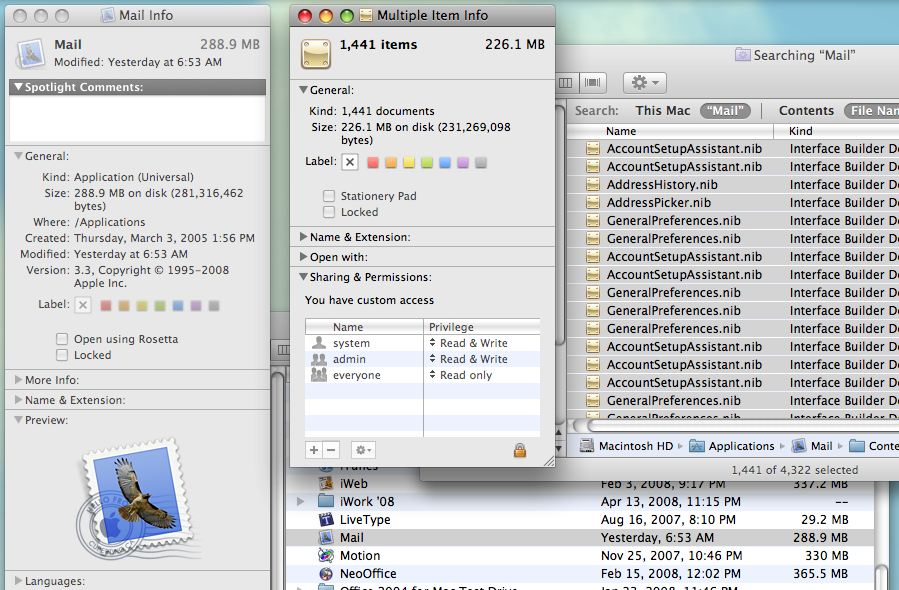
Task: Click the NeoOffice app icon in list
Action: pyautogui.click(x=326, y=573)
